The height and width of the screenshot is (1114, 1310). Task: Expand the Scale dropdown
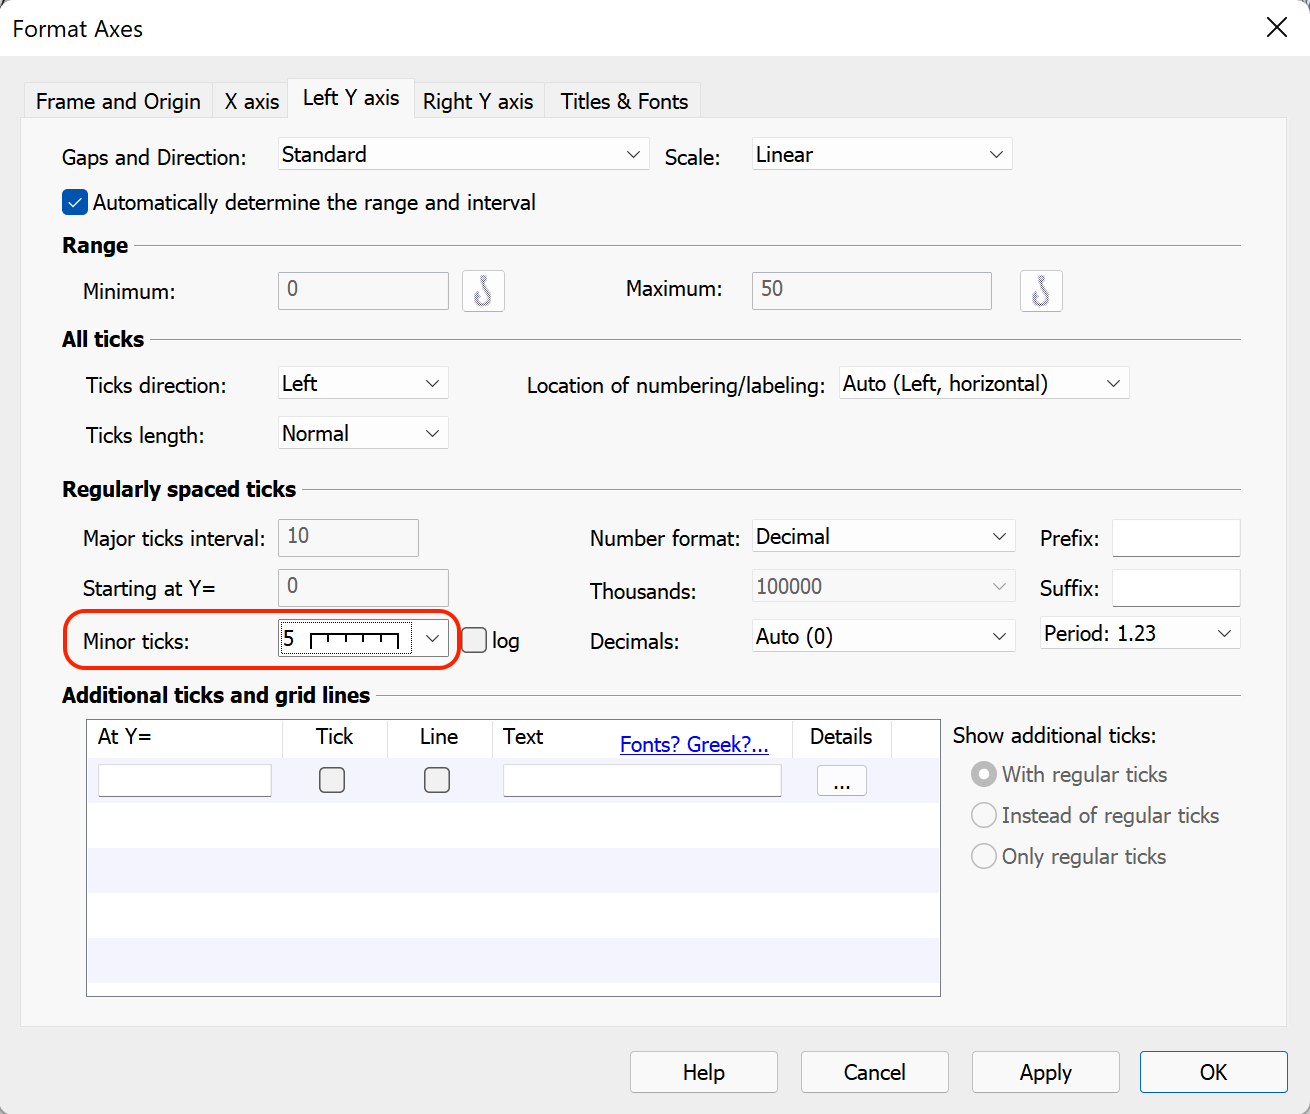point(881,155)
